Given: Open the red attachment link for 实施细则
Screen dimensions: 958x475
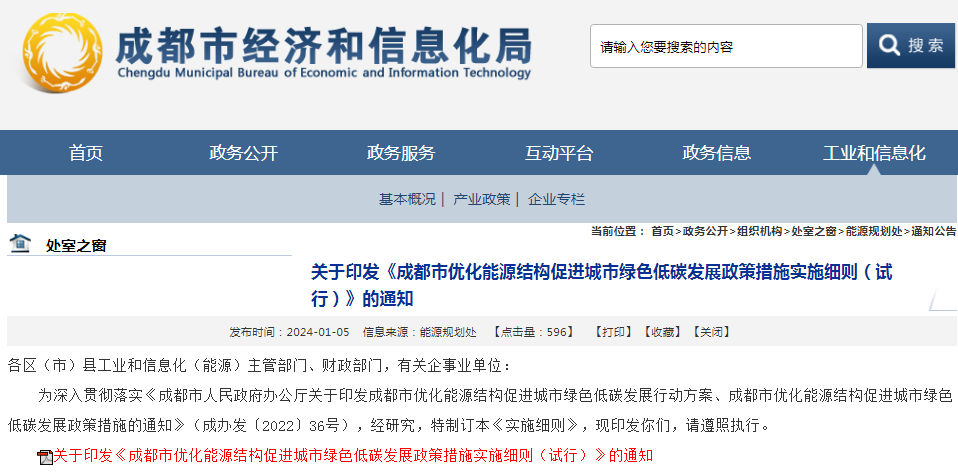Looking at the screenshot, I should pyautogui.click(x=352, y=456).
